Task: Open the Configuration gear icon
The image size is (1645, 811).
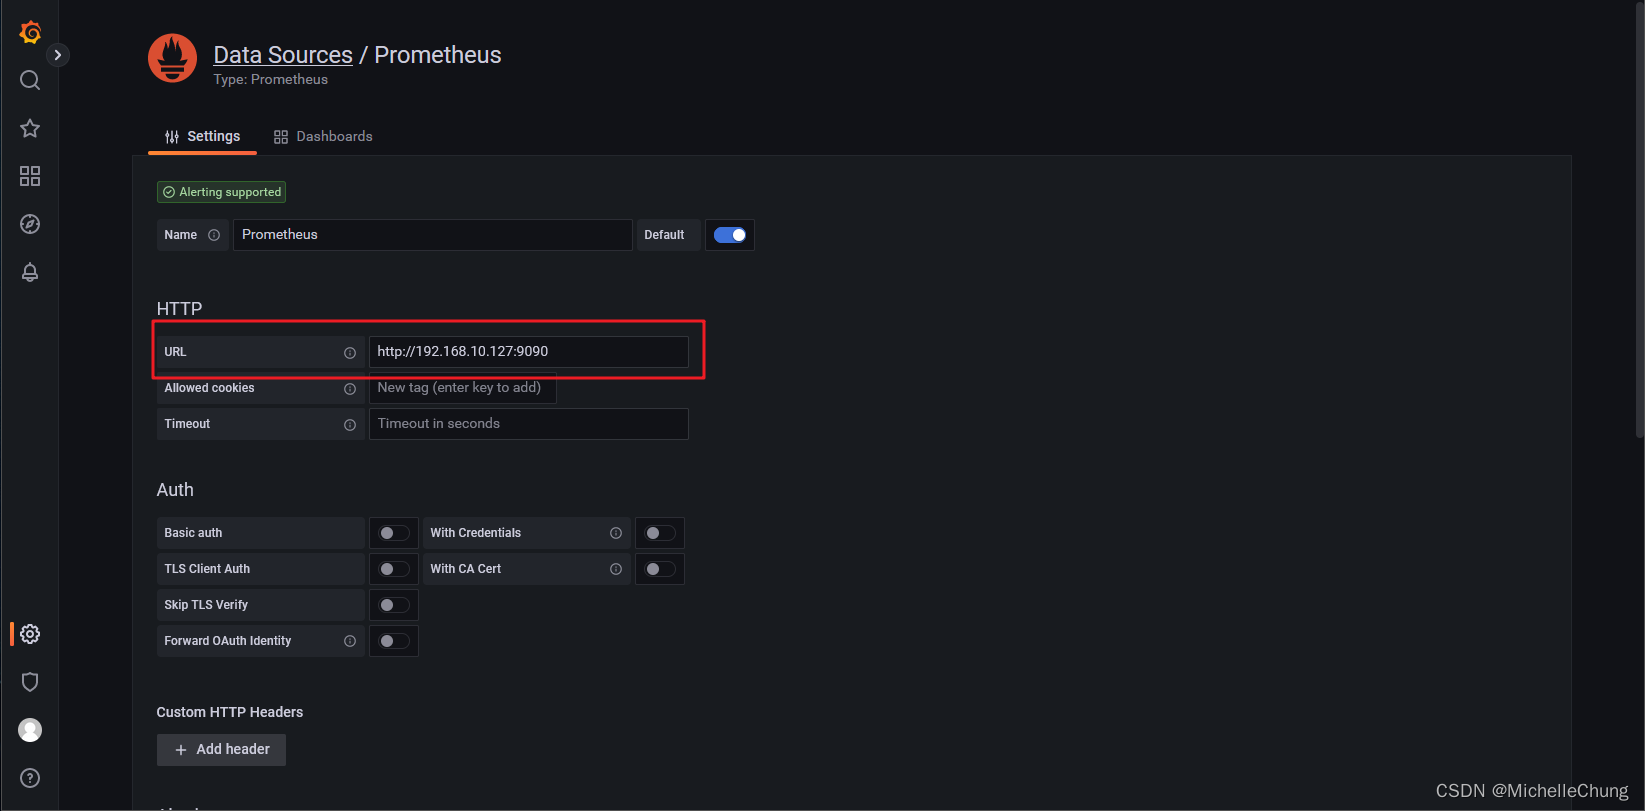Action: click(30, 634)
